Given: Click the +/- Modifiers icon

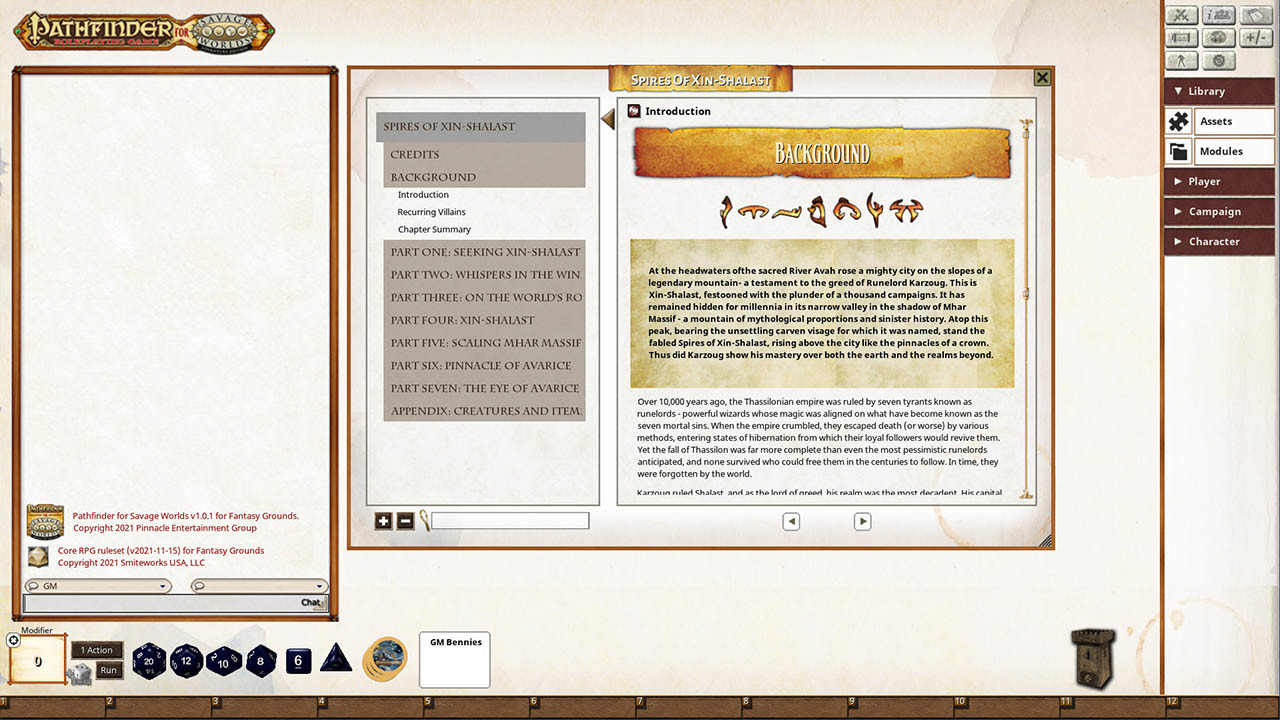Looking at the screenshot, I should click(x=1255, y=37).
